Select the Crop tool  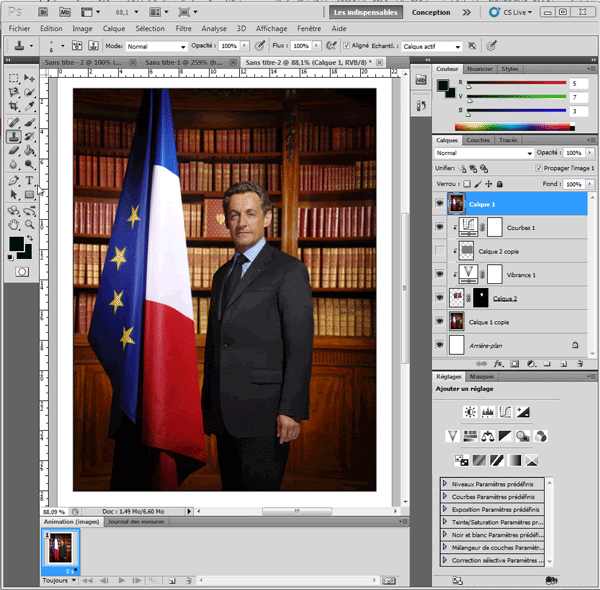click(13, 106)
